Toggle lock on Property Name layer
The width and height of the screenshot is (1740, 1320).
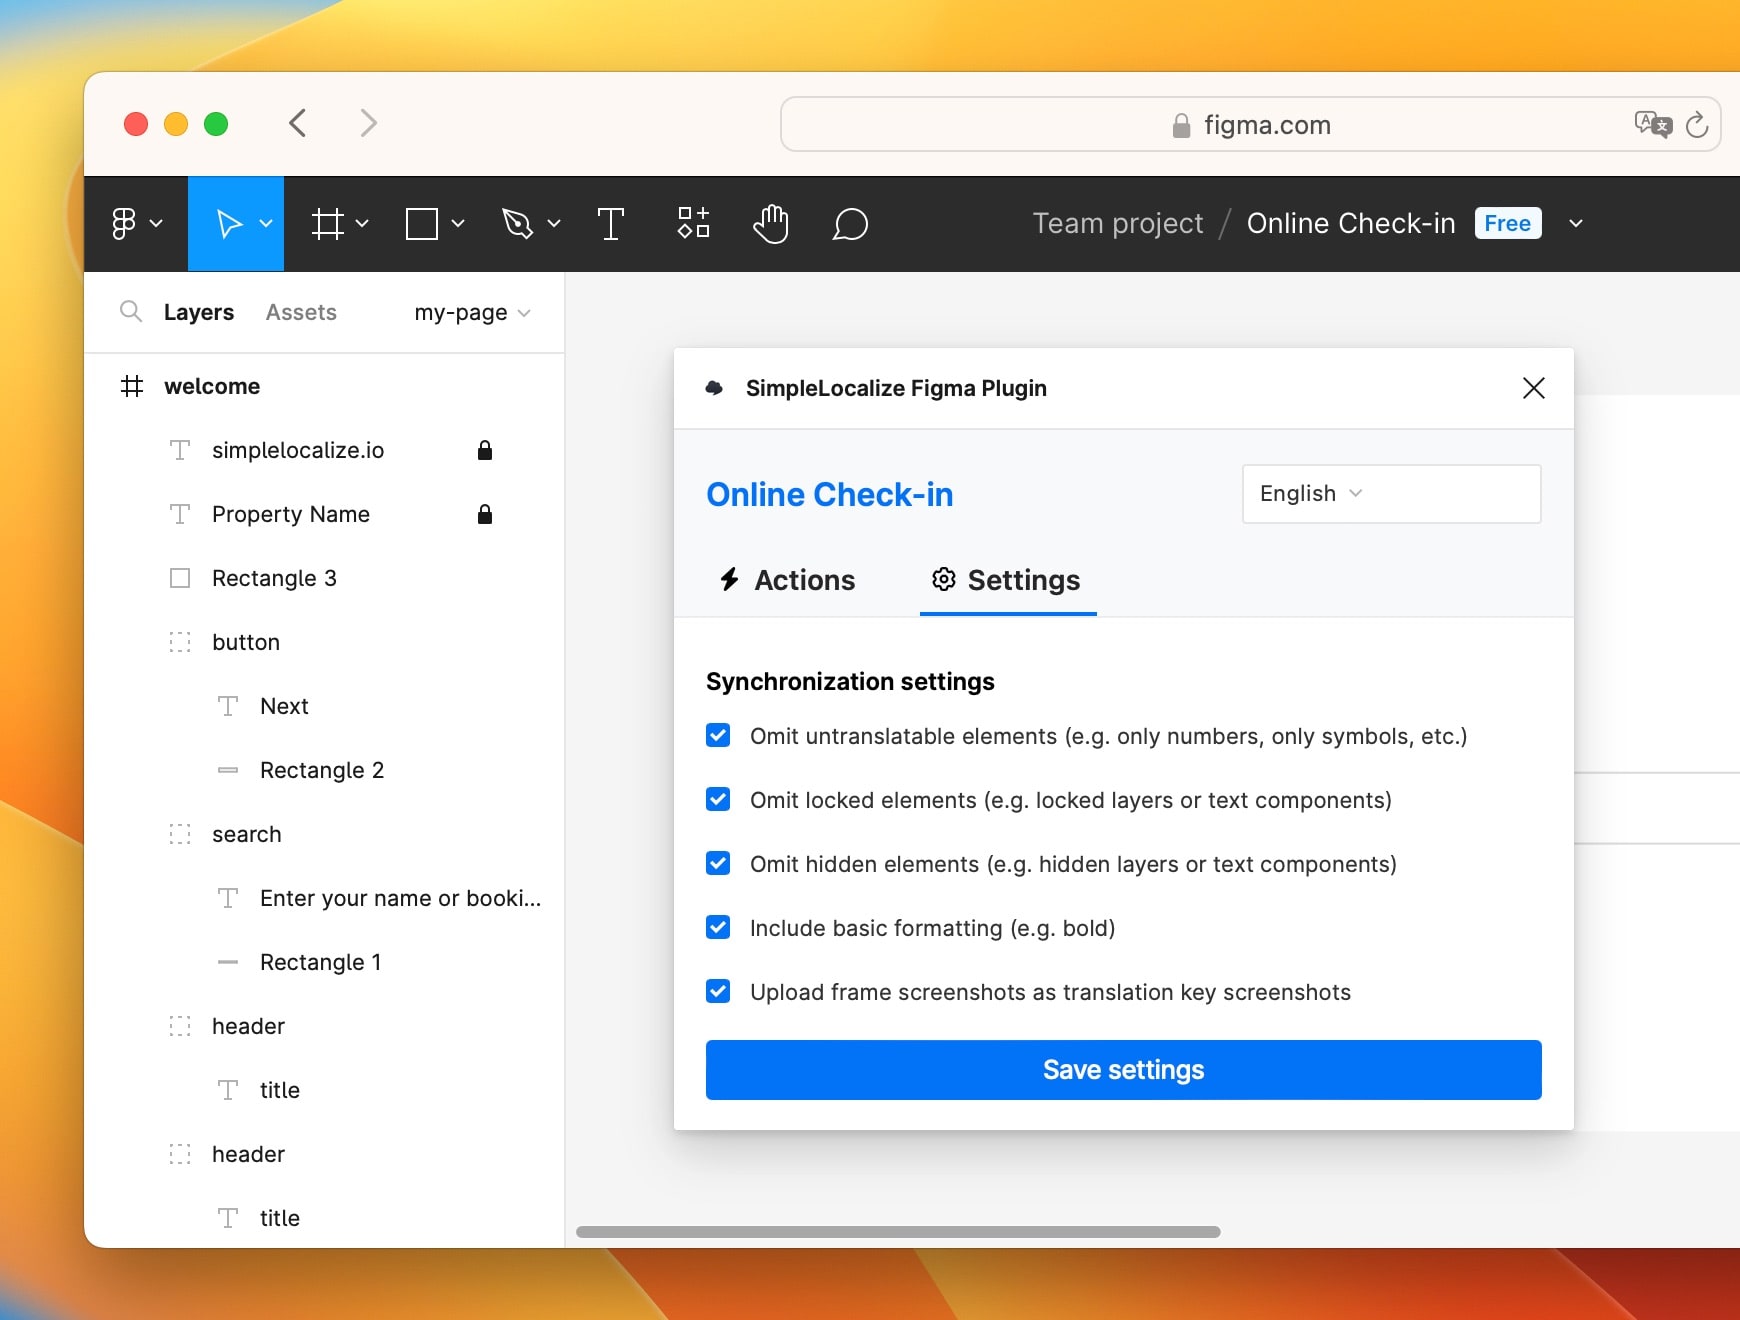click(485, 514)
